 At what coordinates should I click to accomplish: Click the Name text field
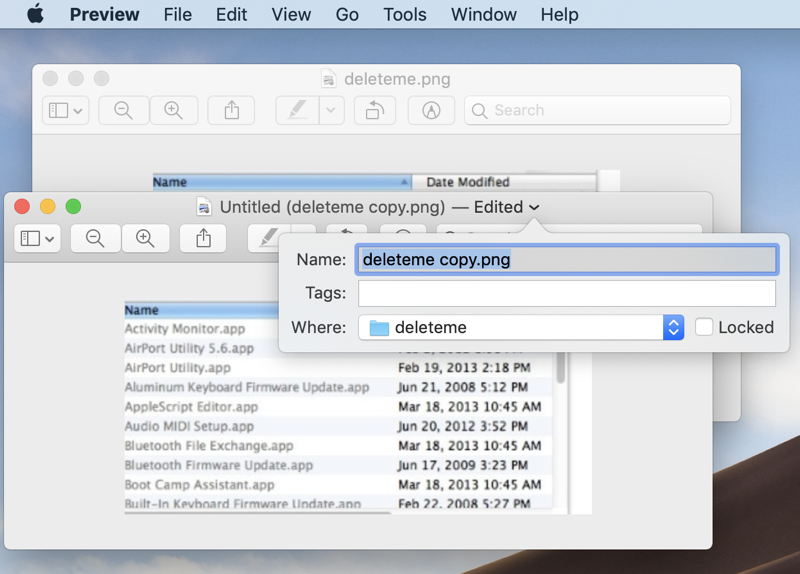566,260
